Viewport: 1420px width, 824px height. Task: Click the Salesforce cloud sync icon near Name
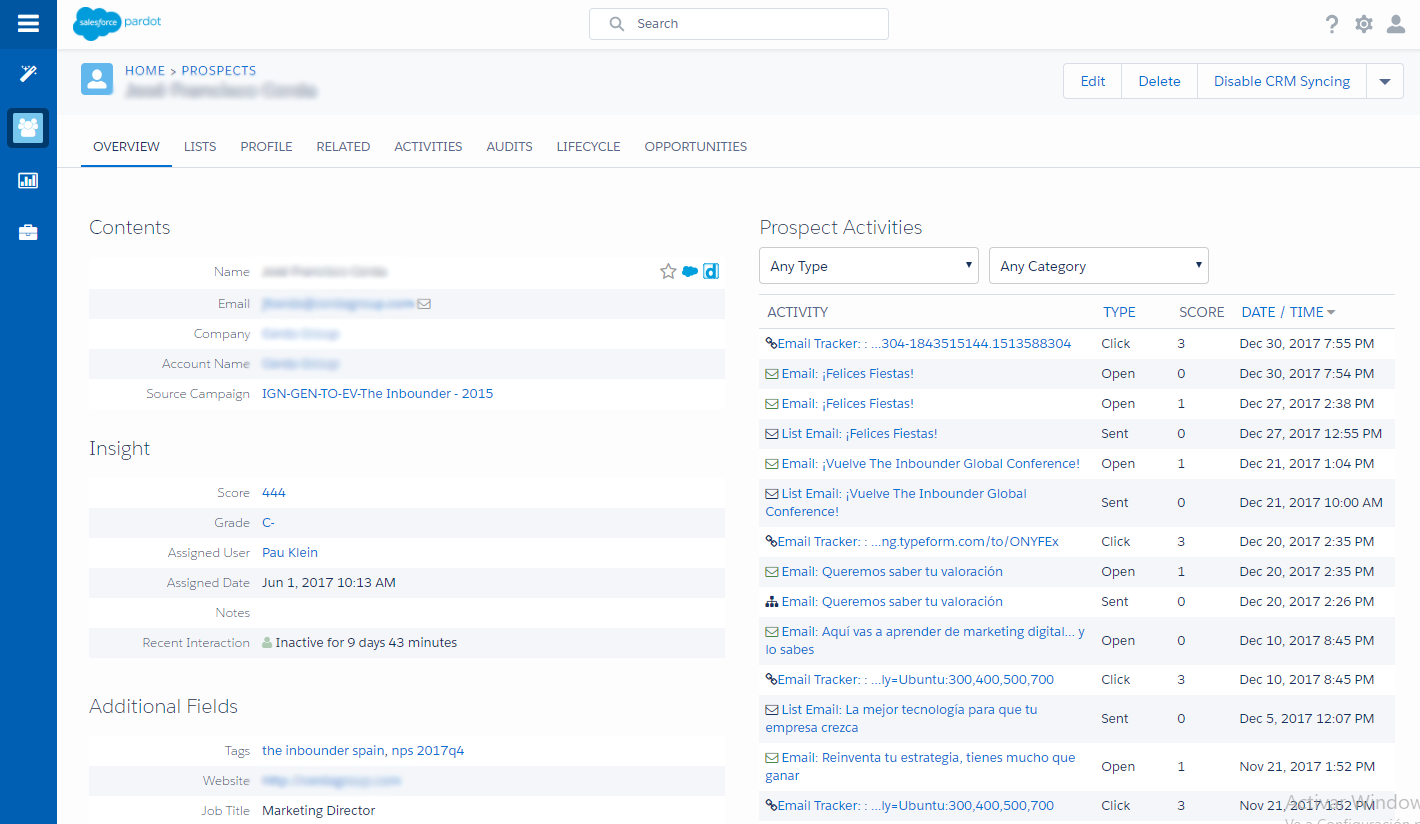689,271
